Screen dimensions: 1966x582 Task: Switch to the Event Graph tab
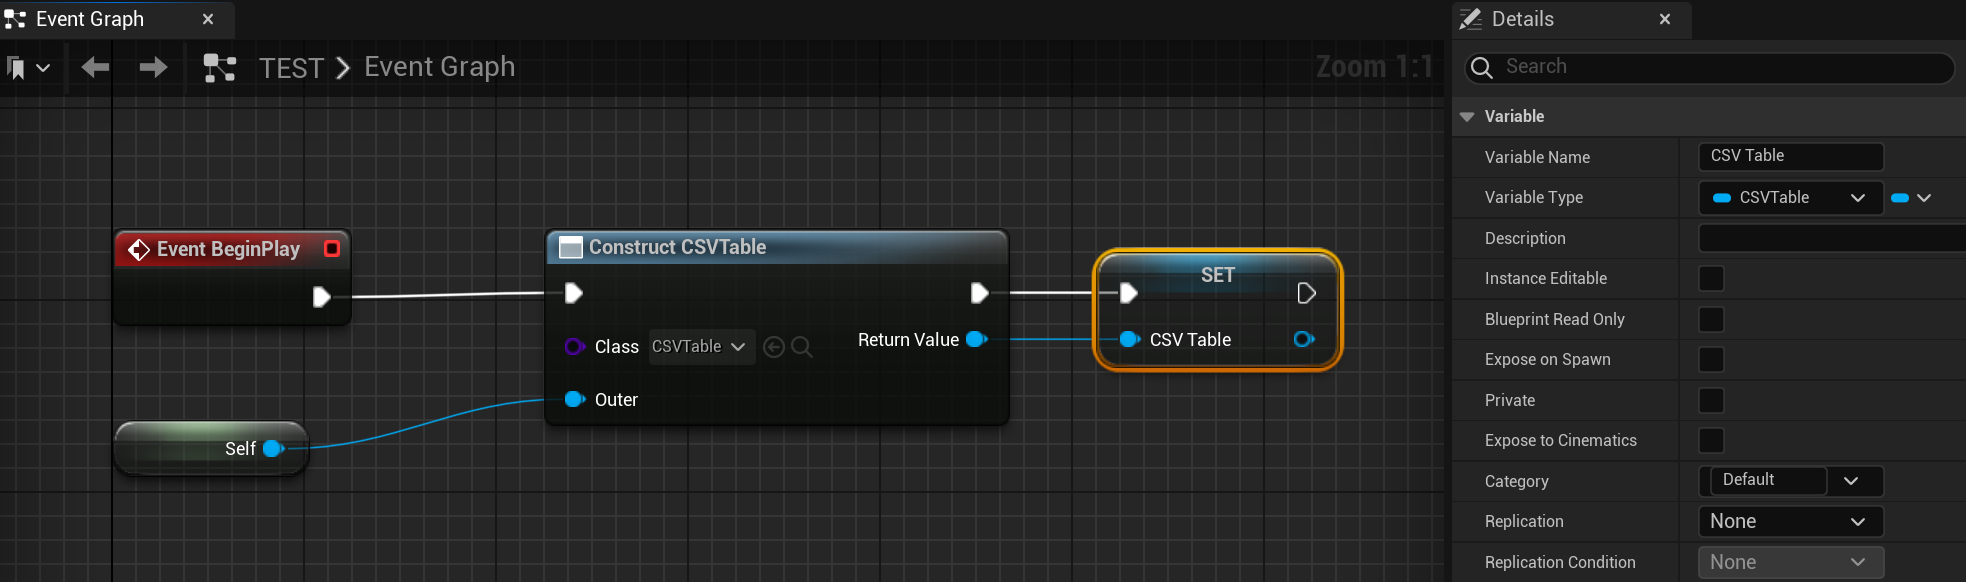90,19
